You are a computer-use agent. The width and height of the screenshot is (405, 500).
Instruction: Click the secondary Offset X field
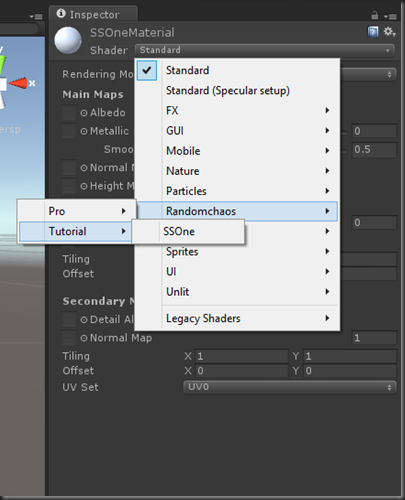[241, 371]
